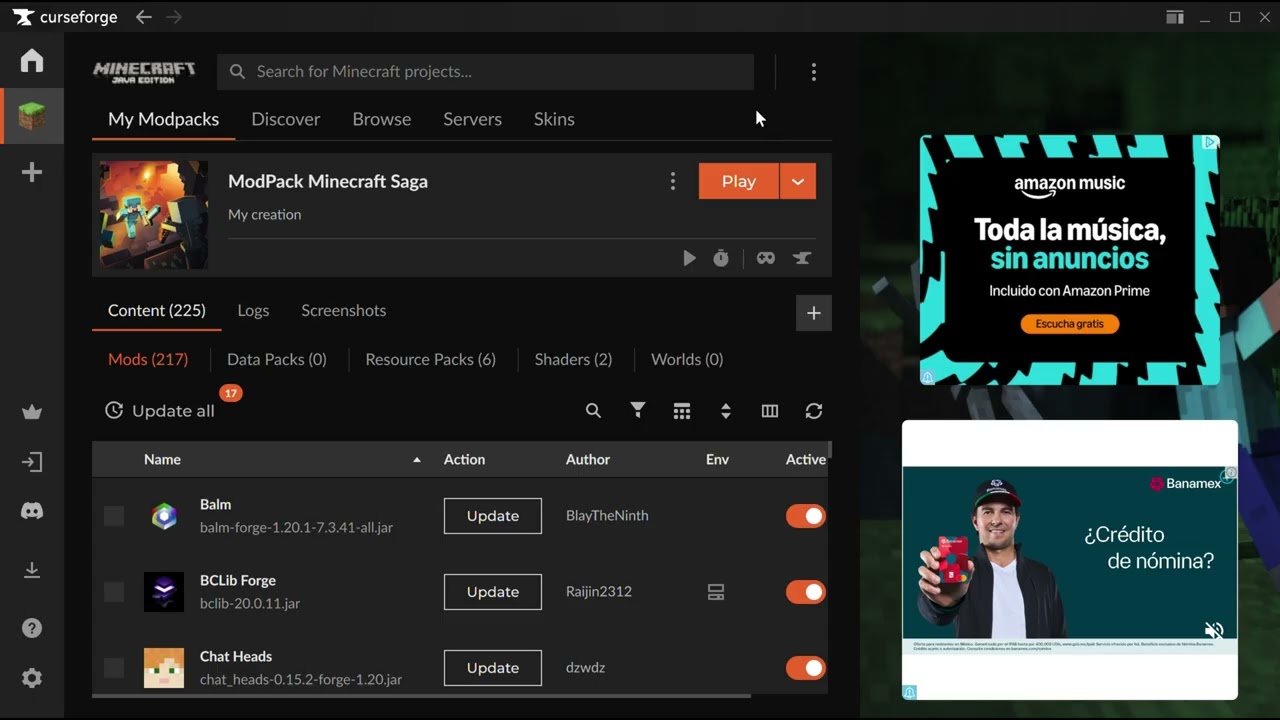The width and height of the screenshot is (1280, 720).
Task: Click the stopwatch icon on the modpack card
Action: (721, 258)
